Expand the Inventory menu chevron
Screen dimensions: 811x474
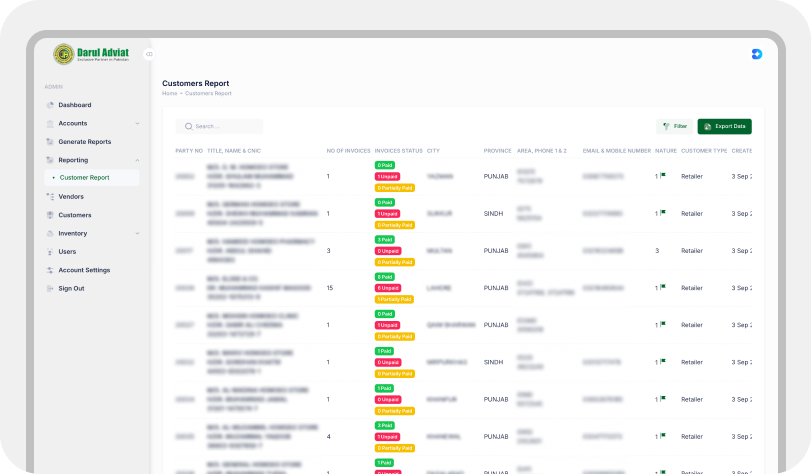tap(137, 233)
